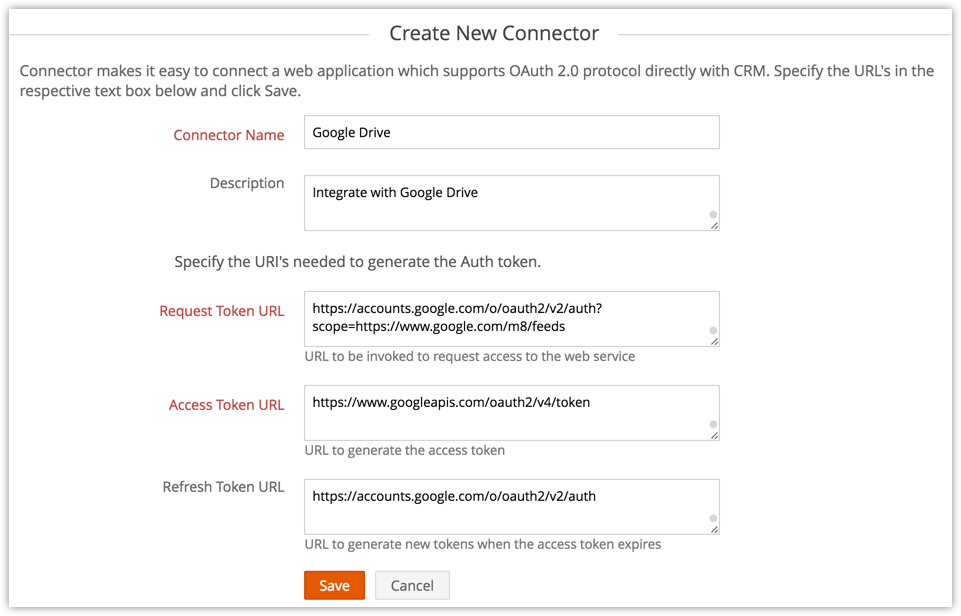Viewport: 961px width, 616px height.
Task: Select the Access Token URL text area
Action: pyautogui.click(x=511, y=413)
